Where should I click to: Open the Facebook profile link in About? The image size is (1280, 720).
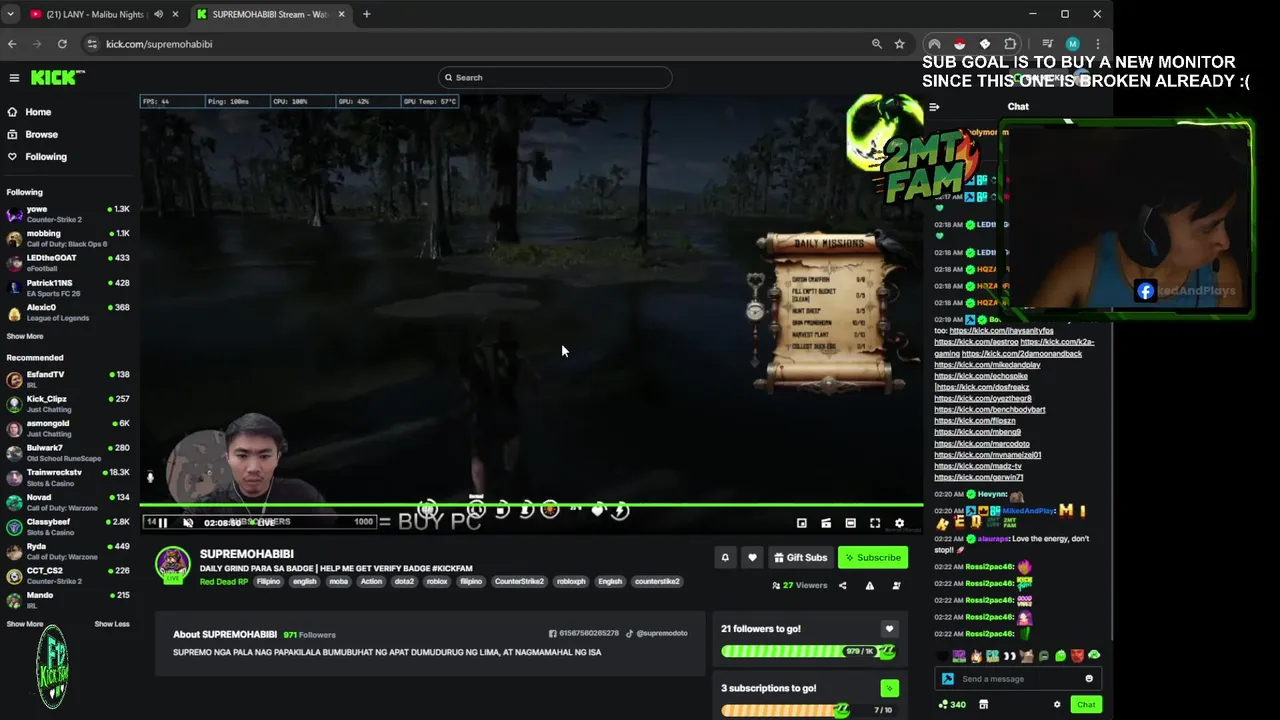pos(584,634)
